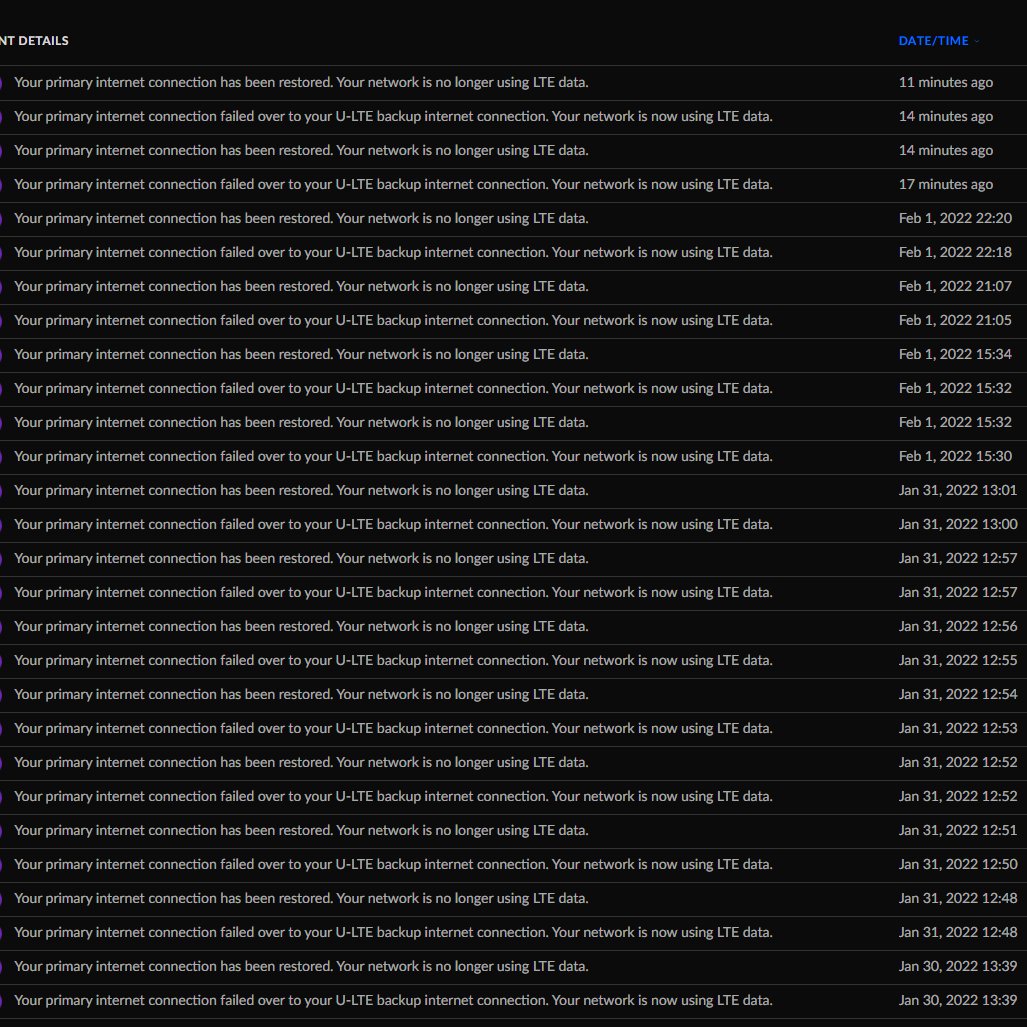Select the restored message dated Feb 1, 2022 15:34

[301, 355]
